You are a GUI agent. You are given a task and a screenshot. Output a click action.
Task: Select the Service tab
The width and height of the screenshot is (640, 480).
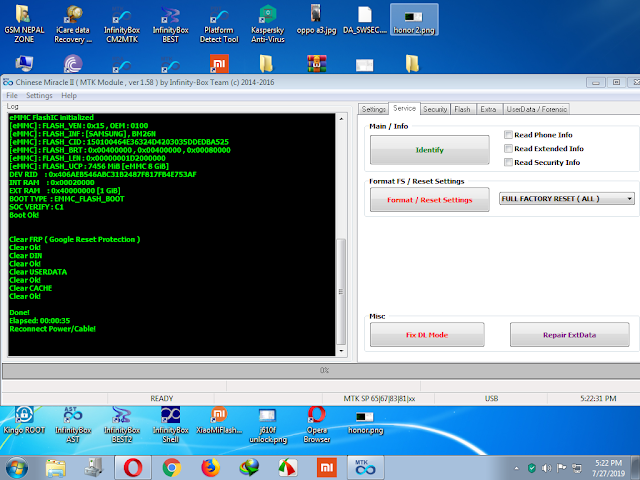point(404,109)
